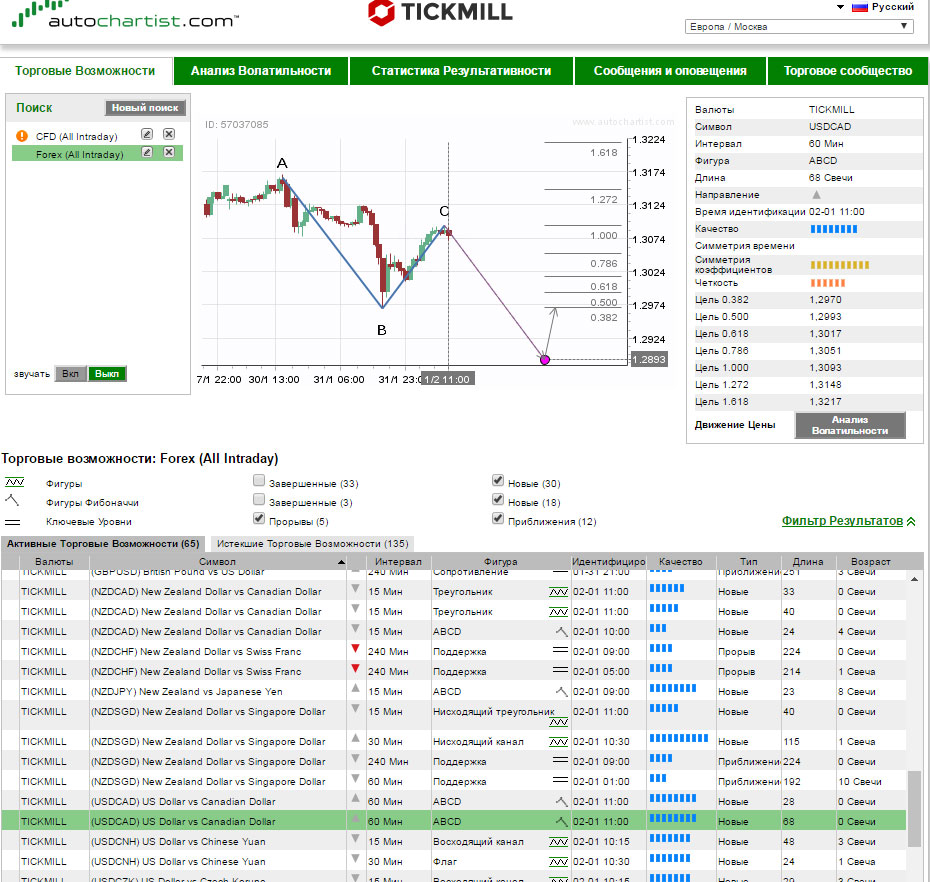Image resolution: width=930 pixels, height=882 pixels.
Task: Click support level icon for NZDSGD 240 min
Action: [560, 761]
